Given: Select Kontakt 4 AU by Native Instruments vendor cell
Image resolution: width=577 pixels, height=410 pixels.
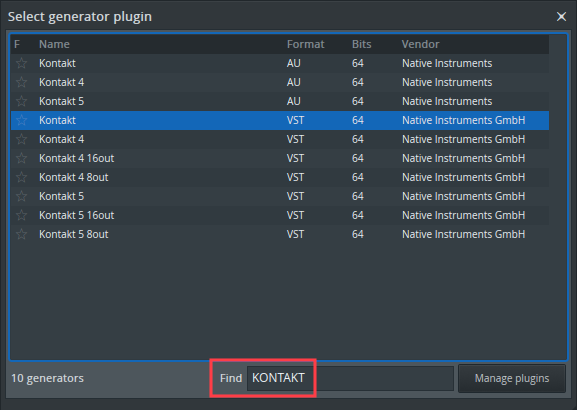Looking at the screenshot, I should pyautogui.click(x=447, y=82).
